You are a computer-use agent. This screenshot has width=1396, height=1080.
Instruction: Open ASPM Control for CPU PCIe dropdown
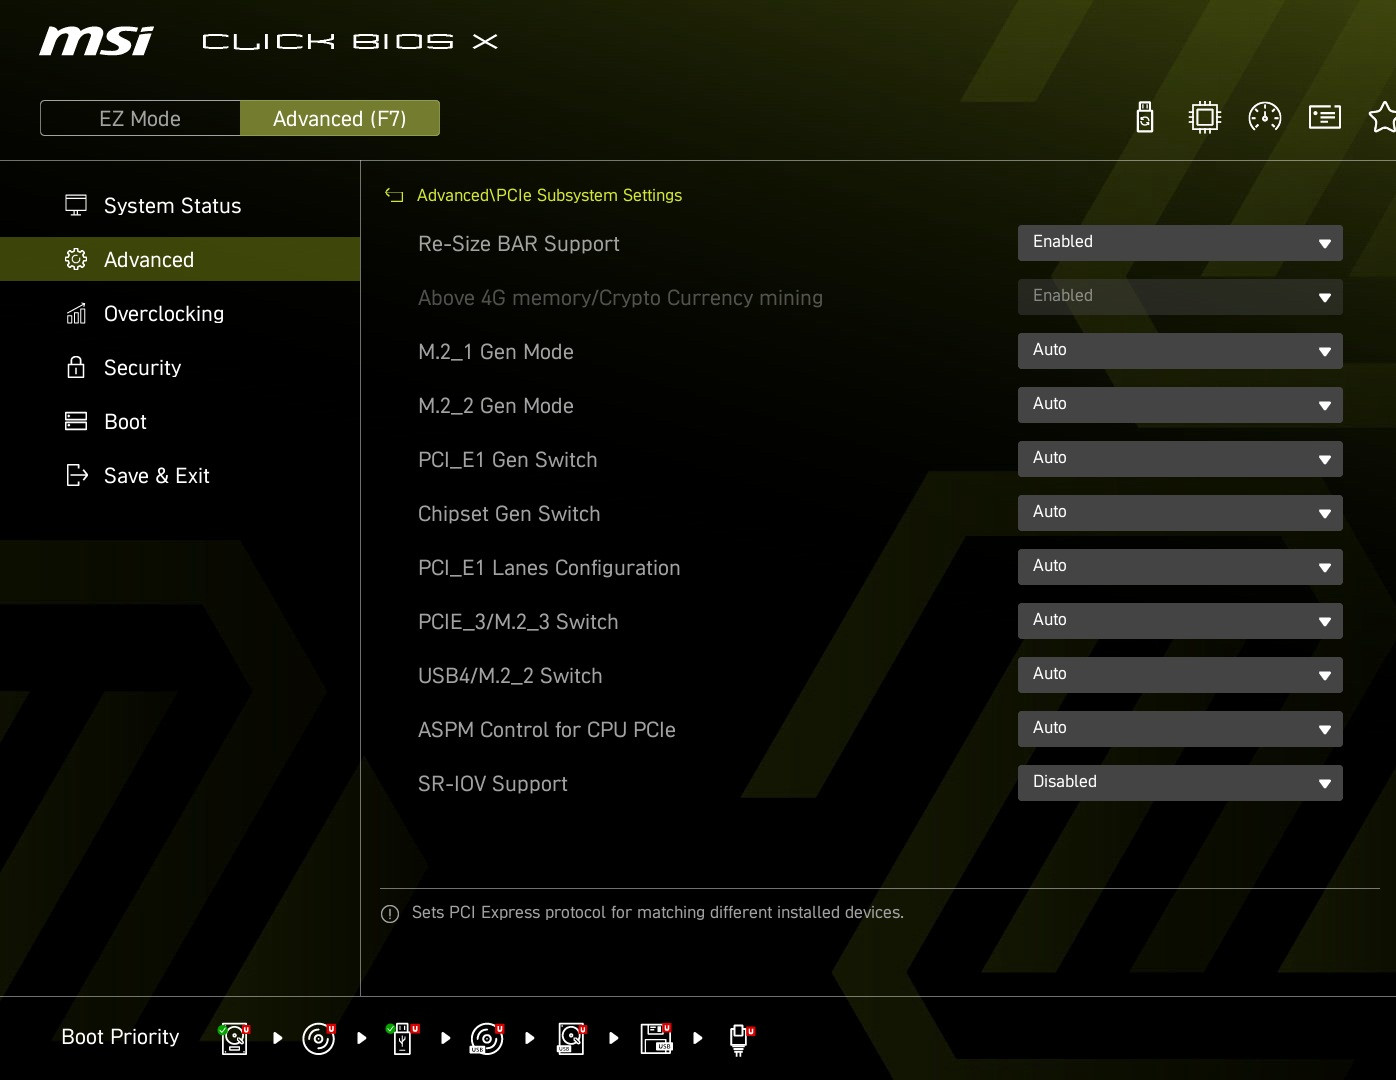pos(1180,729)
